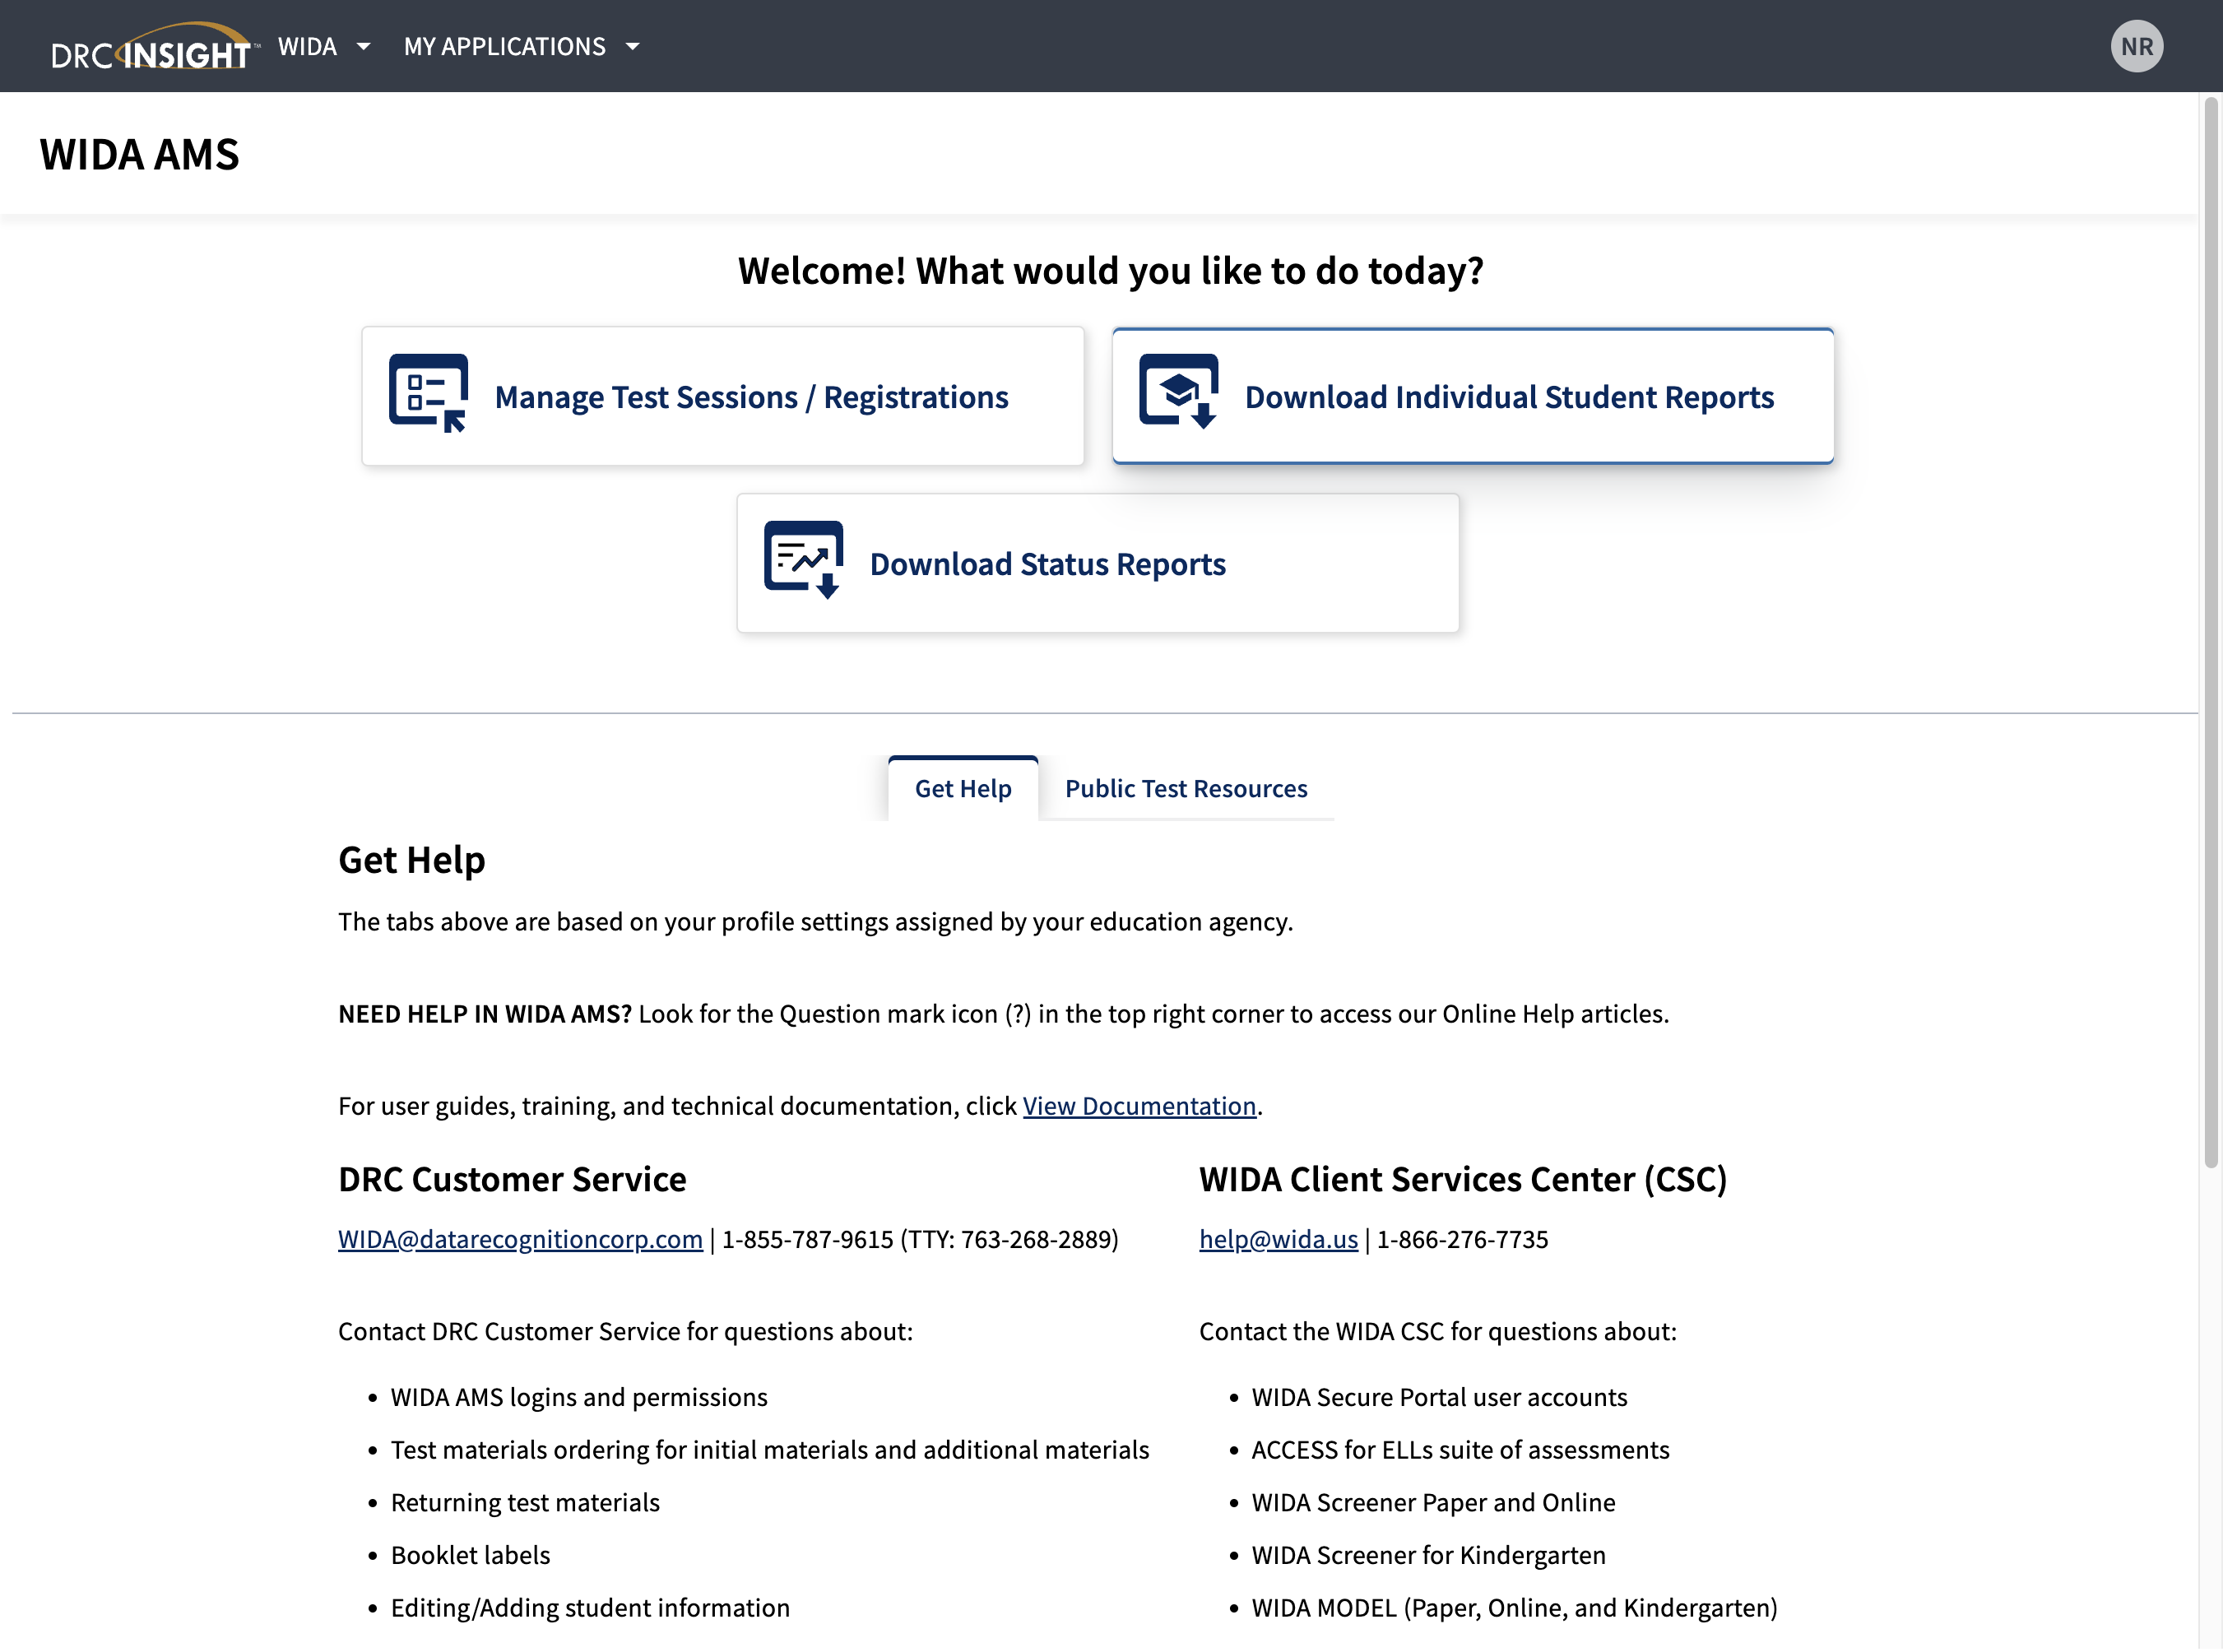Click 'ACCESS for ELLs suite of assessments'
The height and width of the screenshot is (1652, 2223).
(x=1460, y=1450)
